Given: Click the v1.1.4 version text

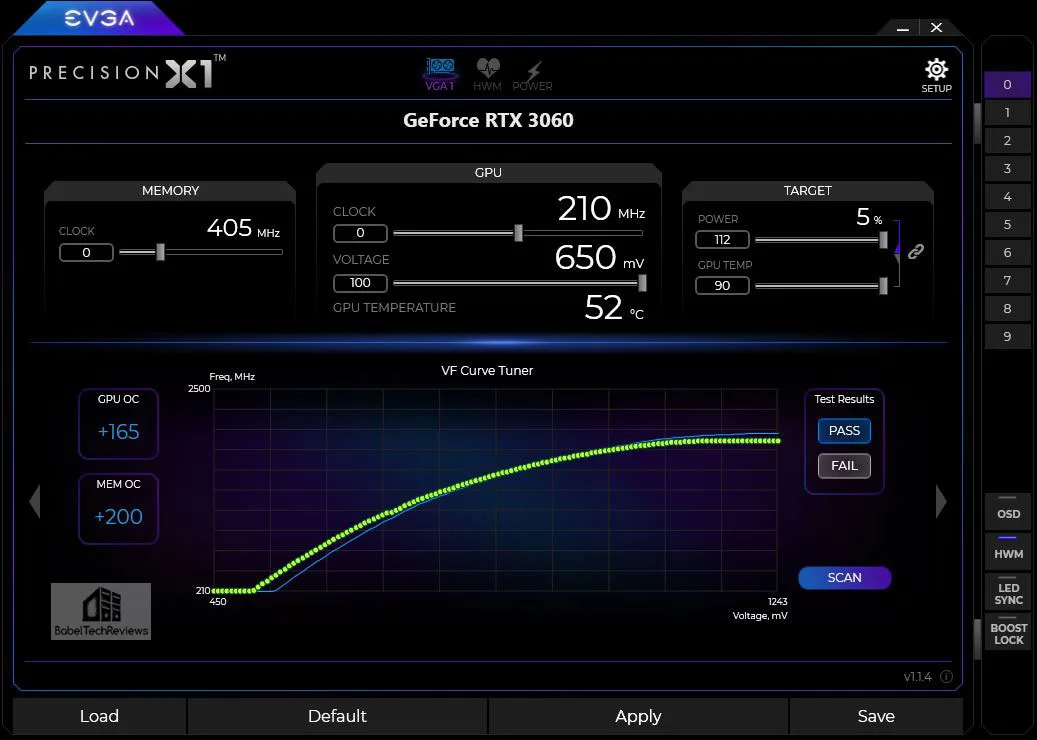Looking at the screenshot, I should tap(917, 677).
